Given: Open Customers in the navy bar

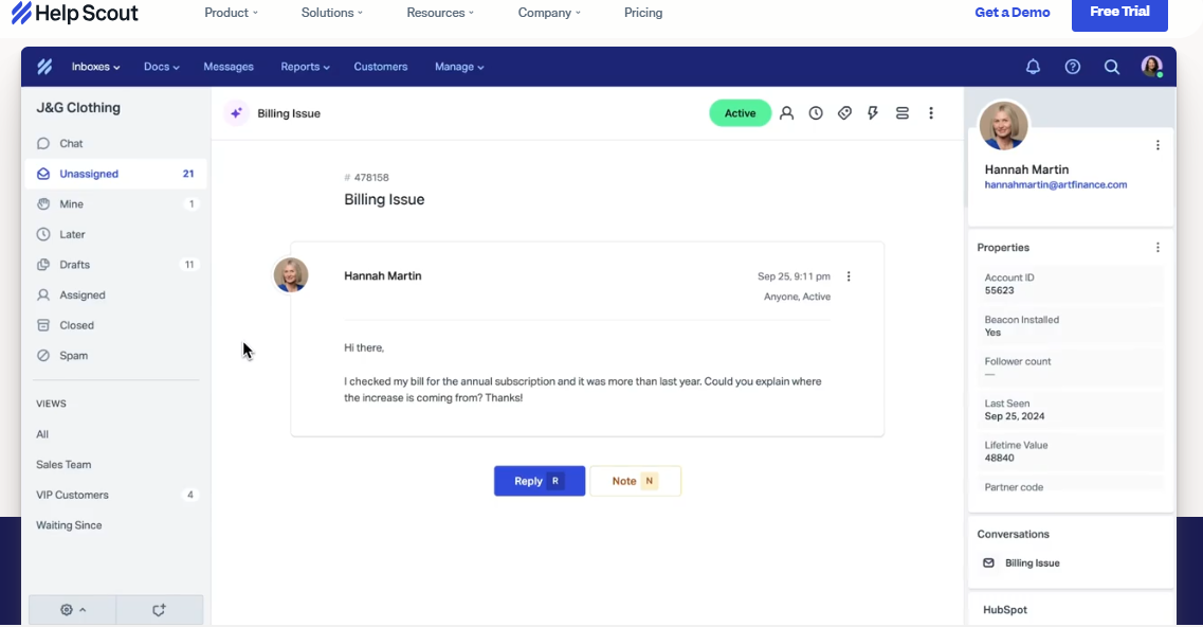Looking at the screenshot, I should click(381, 67).
